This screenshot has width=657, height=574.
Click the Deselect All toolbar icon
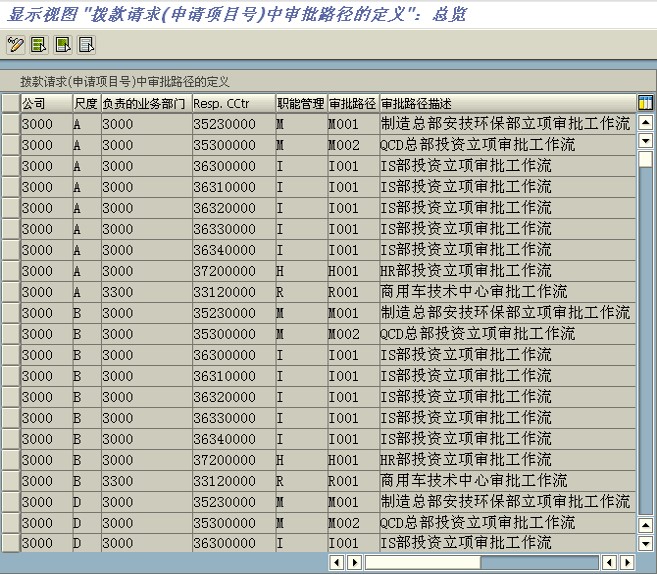[x=86, y=44]
